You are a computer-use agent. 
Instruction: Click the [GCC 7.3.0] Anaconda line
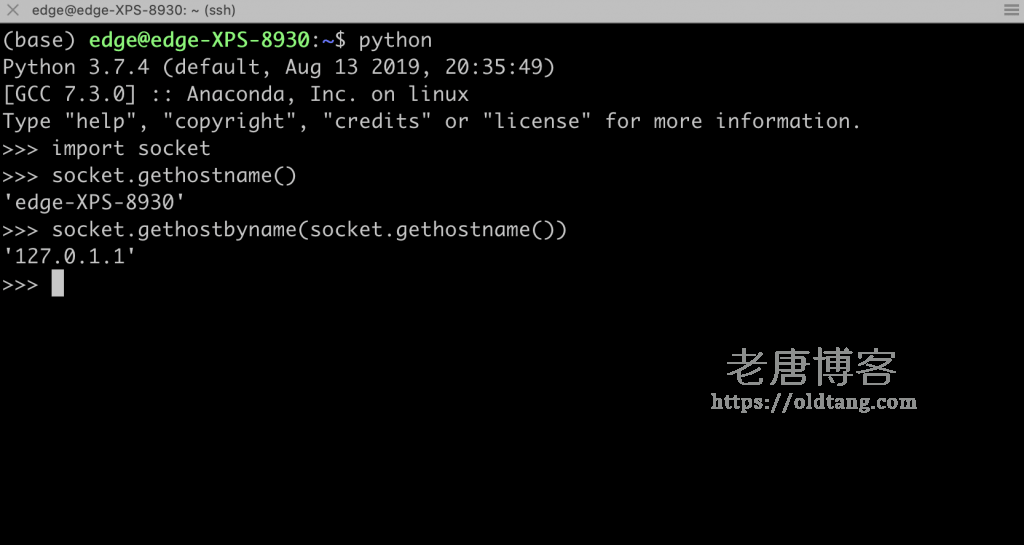coord(236,95)
